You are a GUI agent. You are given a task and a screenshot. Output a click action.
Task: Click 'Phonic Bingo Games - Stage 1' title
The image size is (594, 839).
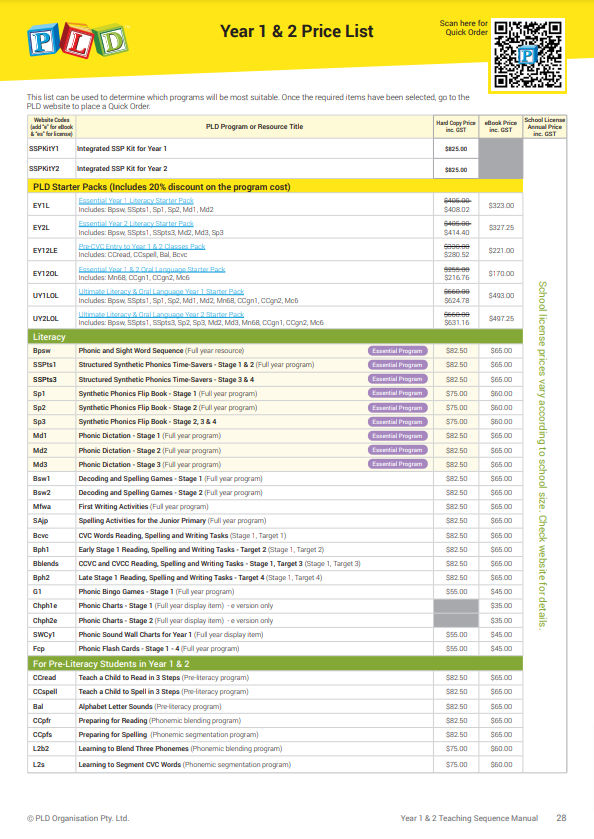tap(126, 592)
